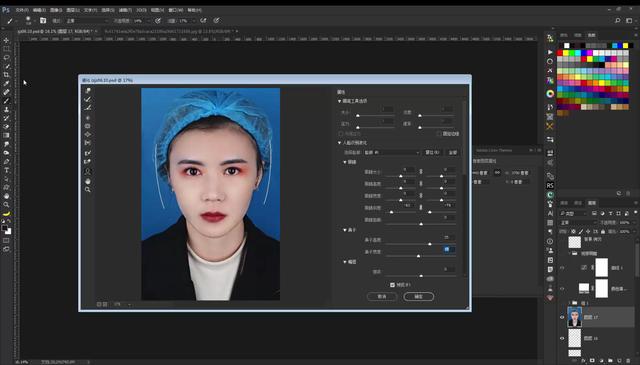Click the foreground color box in toolbar

click(x=4, y=228)
